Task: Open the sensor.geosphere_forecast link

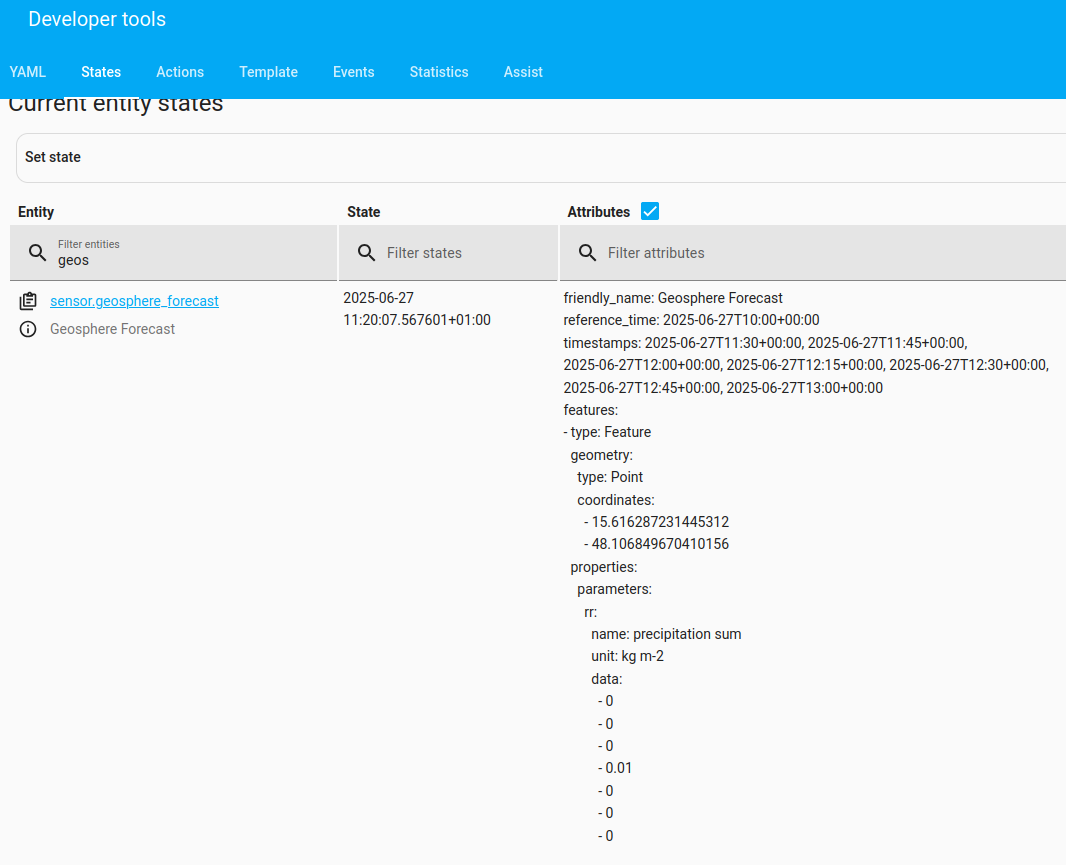Action: pos(135,301)
